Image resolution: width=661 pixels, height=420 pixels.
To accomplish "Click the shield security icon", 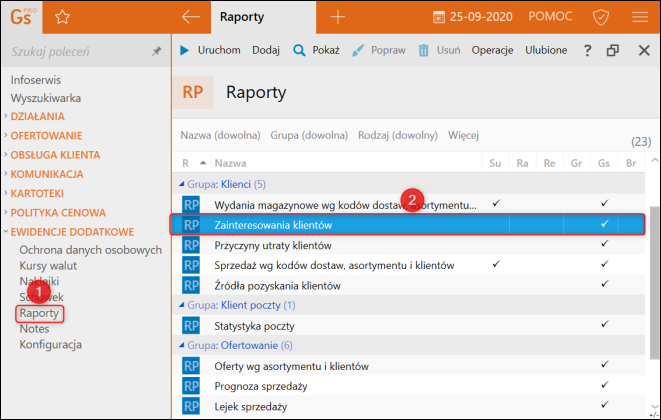I will pos(600,17).
